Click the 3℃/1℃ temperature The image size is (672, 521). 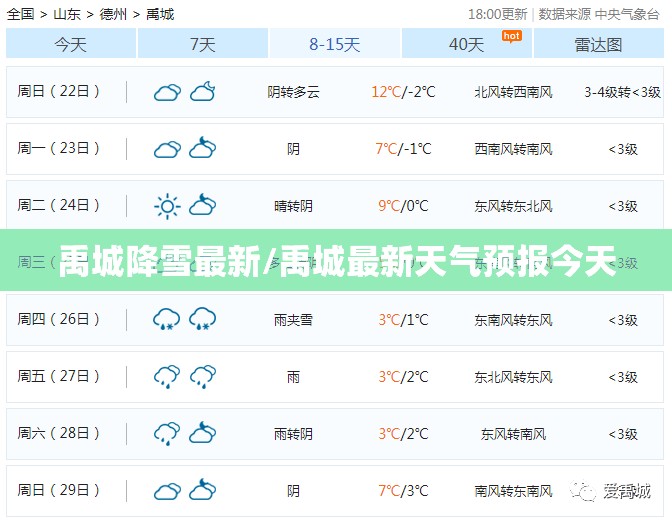click(x=403, y=320)
